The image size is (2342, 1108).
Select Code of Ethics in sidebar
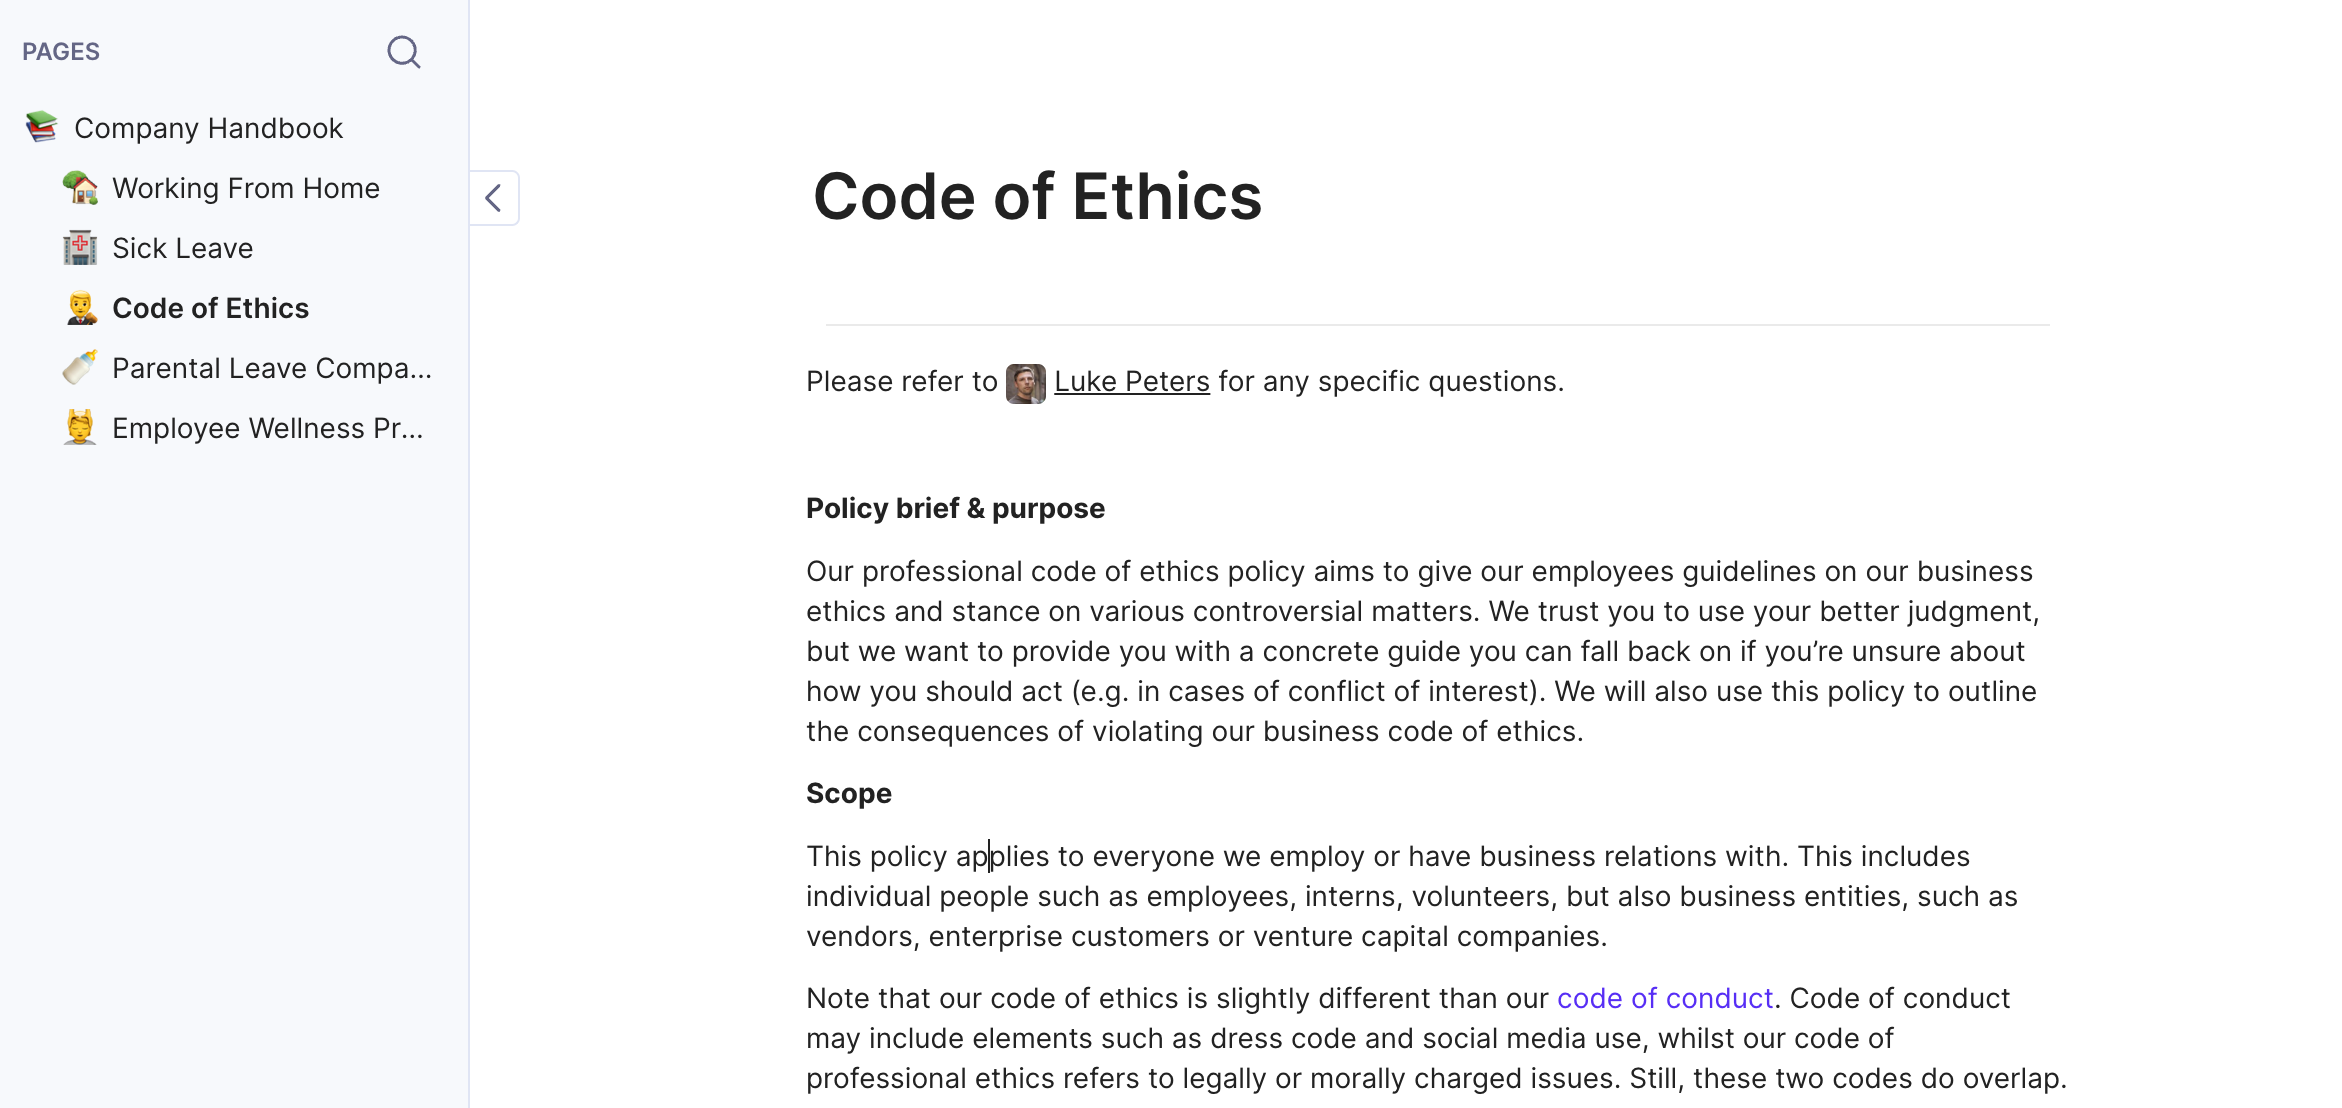(211, 308)
